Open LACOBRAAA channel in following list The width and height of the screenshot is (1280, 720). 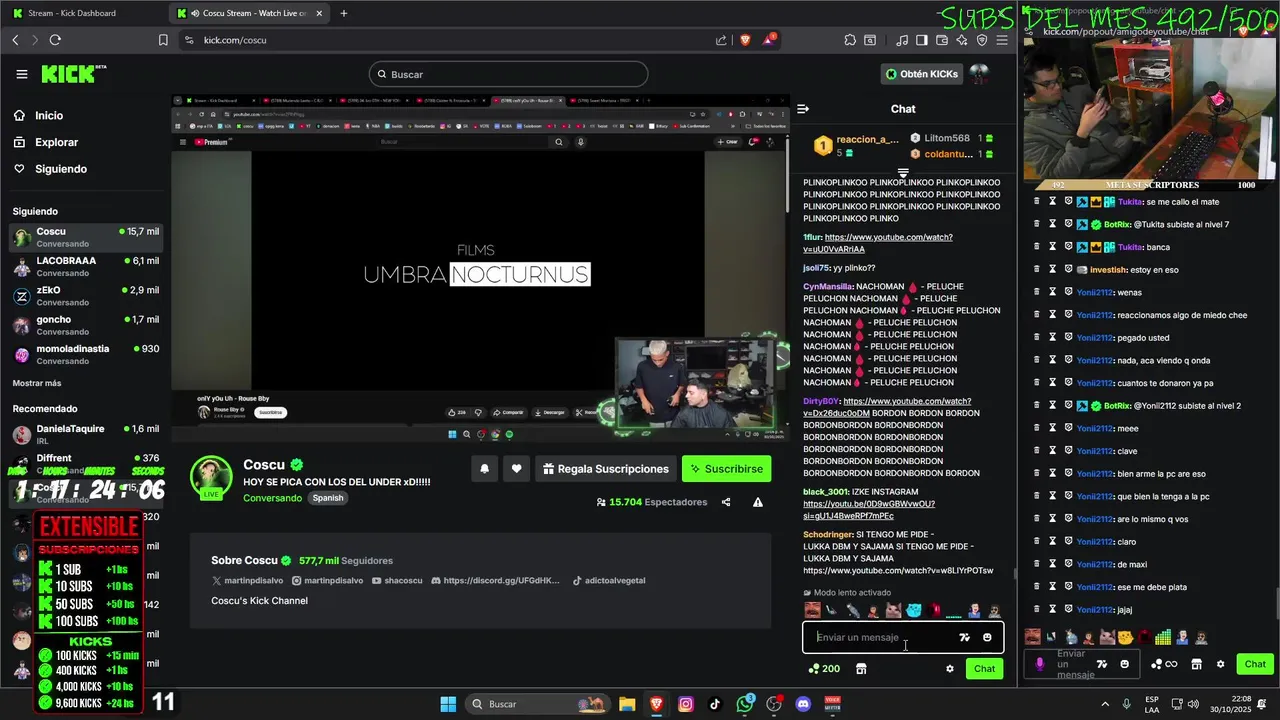click(x=85, y=266)
